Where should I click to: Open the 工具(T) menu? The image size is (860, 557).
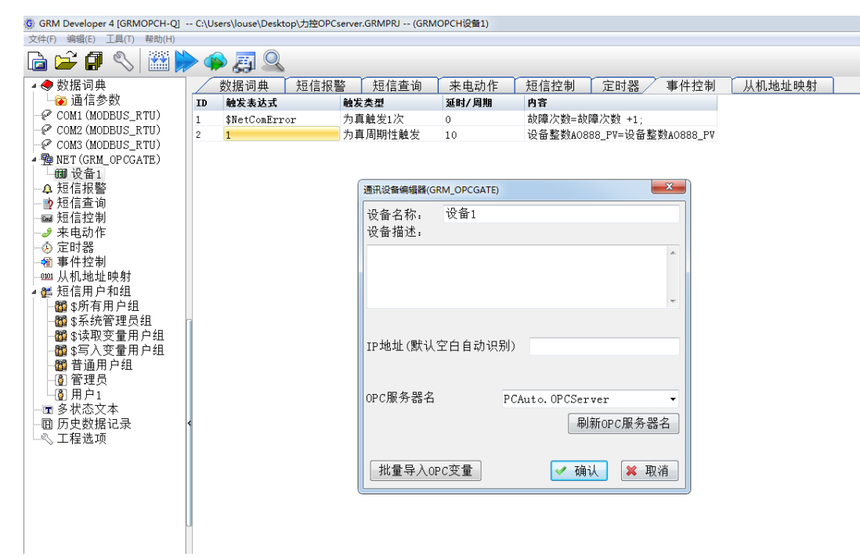120,39
